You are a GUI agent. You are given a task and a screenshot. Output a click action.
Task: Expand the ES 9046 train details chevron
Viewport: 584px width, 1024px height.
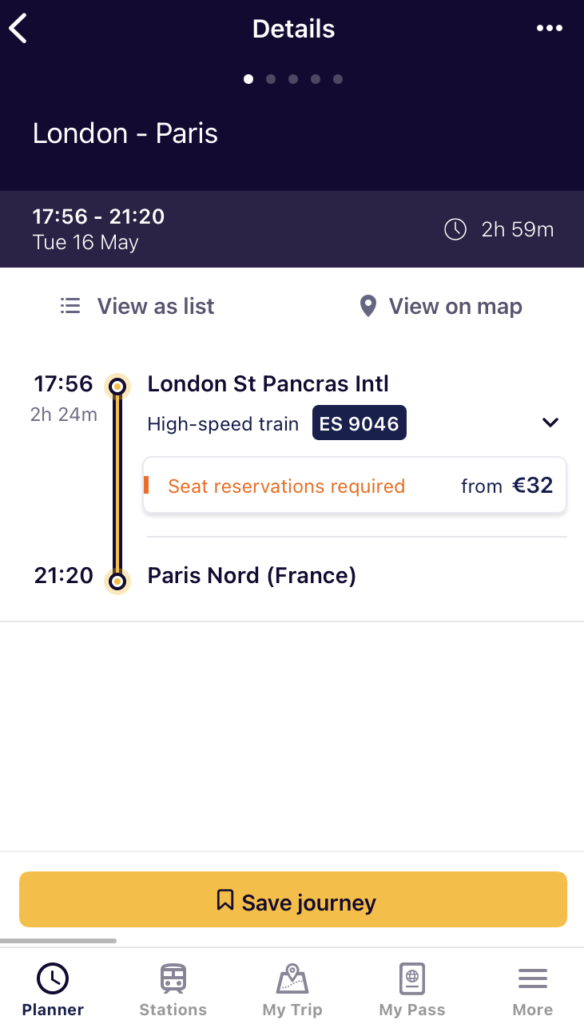[x=551, y=423]
